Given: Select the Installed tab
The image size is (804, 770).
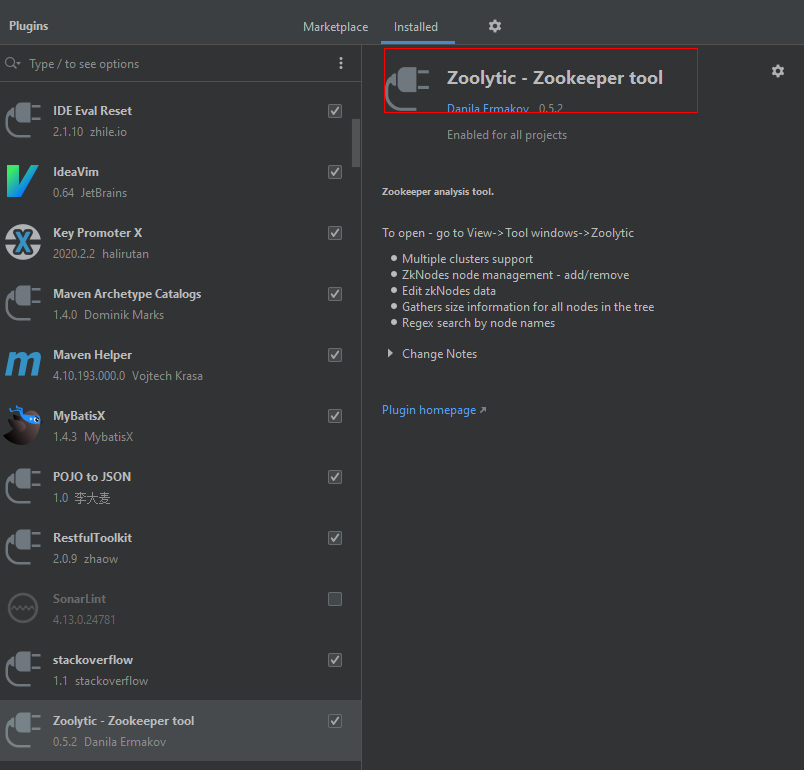Looking at the screenshot, I should [x=416, y=27].
